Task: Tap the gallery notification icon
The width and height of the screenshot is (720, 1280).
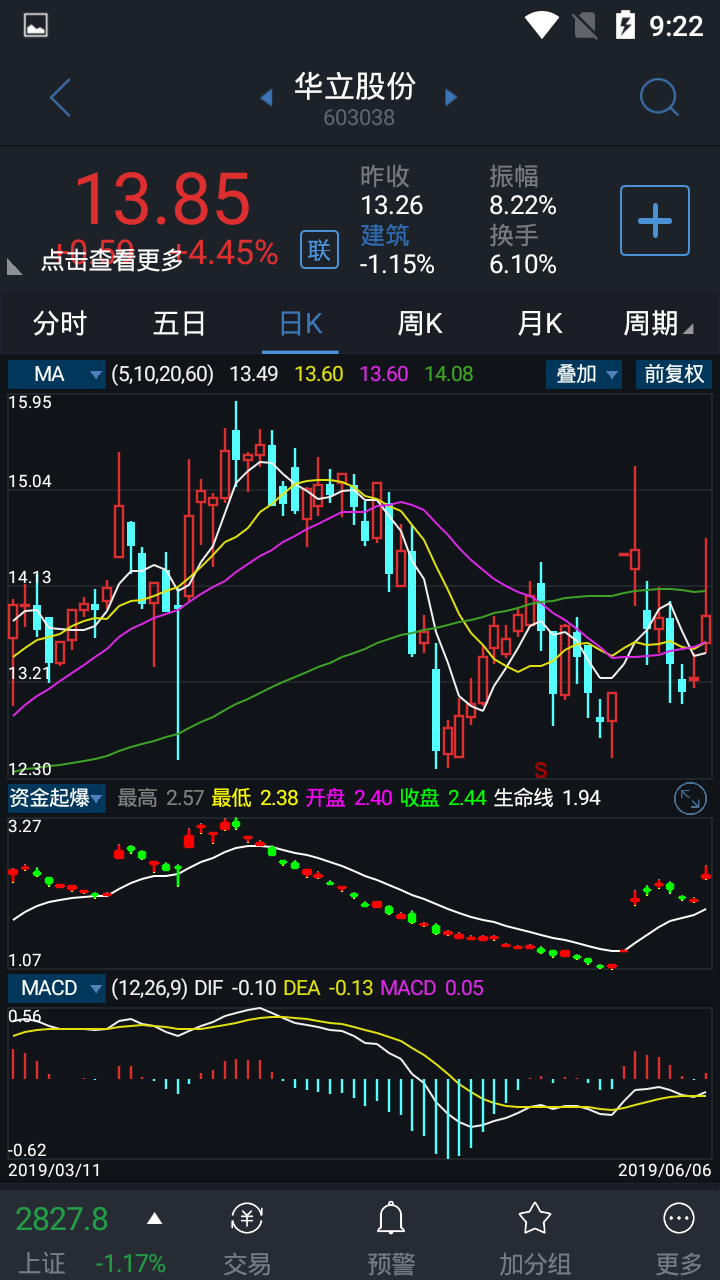Action: point(36,25)
